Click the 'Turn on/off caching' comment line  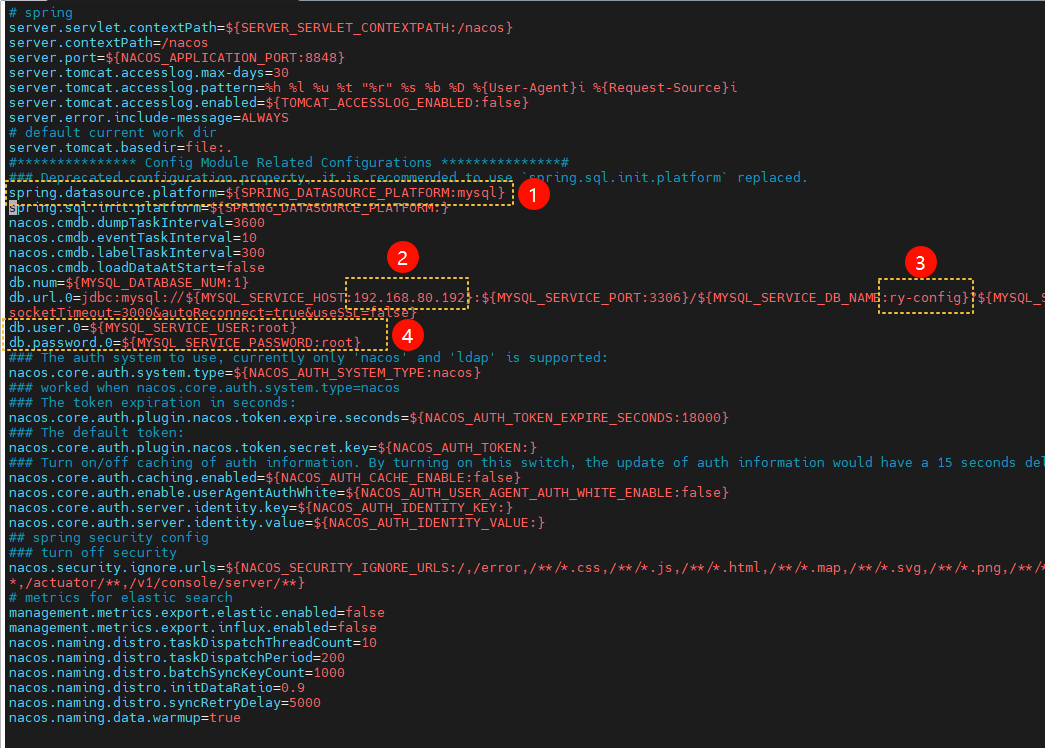[526, 463]
